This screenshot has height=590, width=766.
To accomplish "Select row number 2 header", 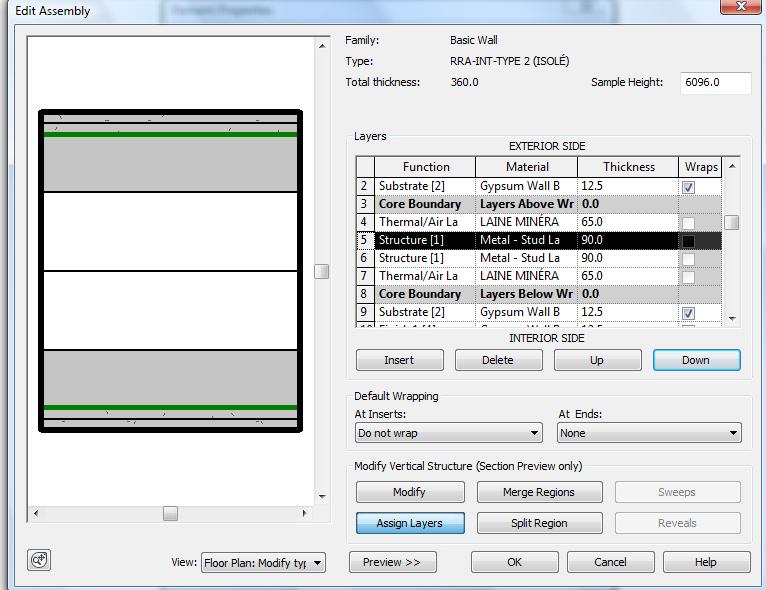I will coord(365,186).
